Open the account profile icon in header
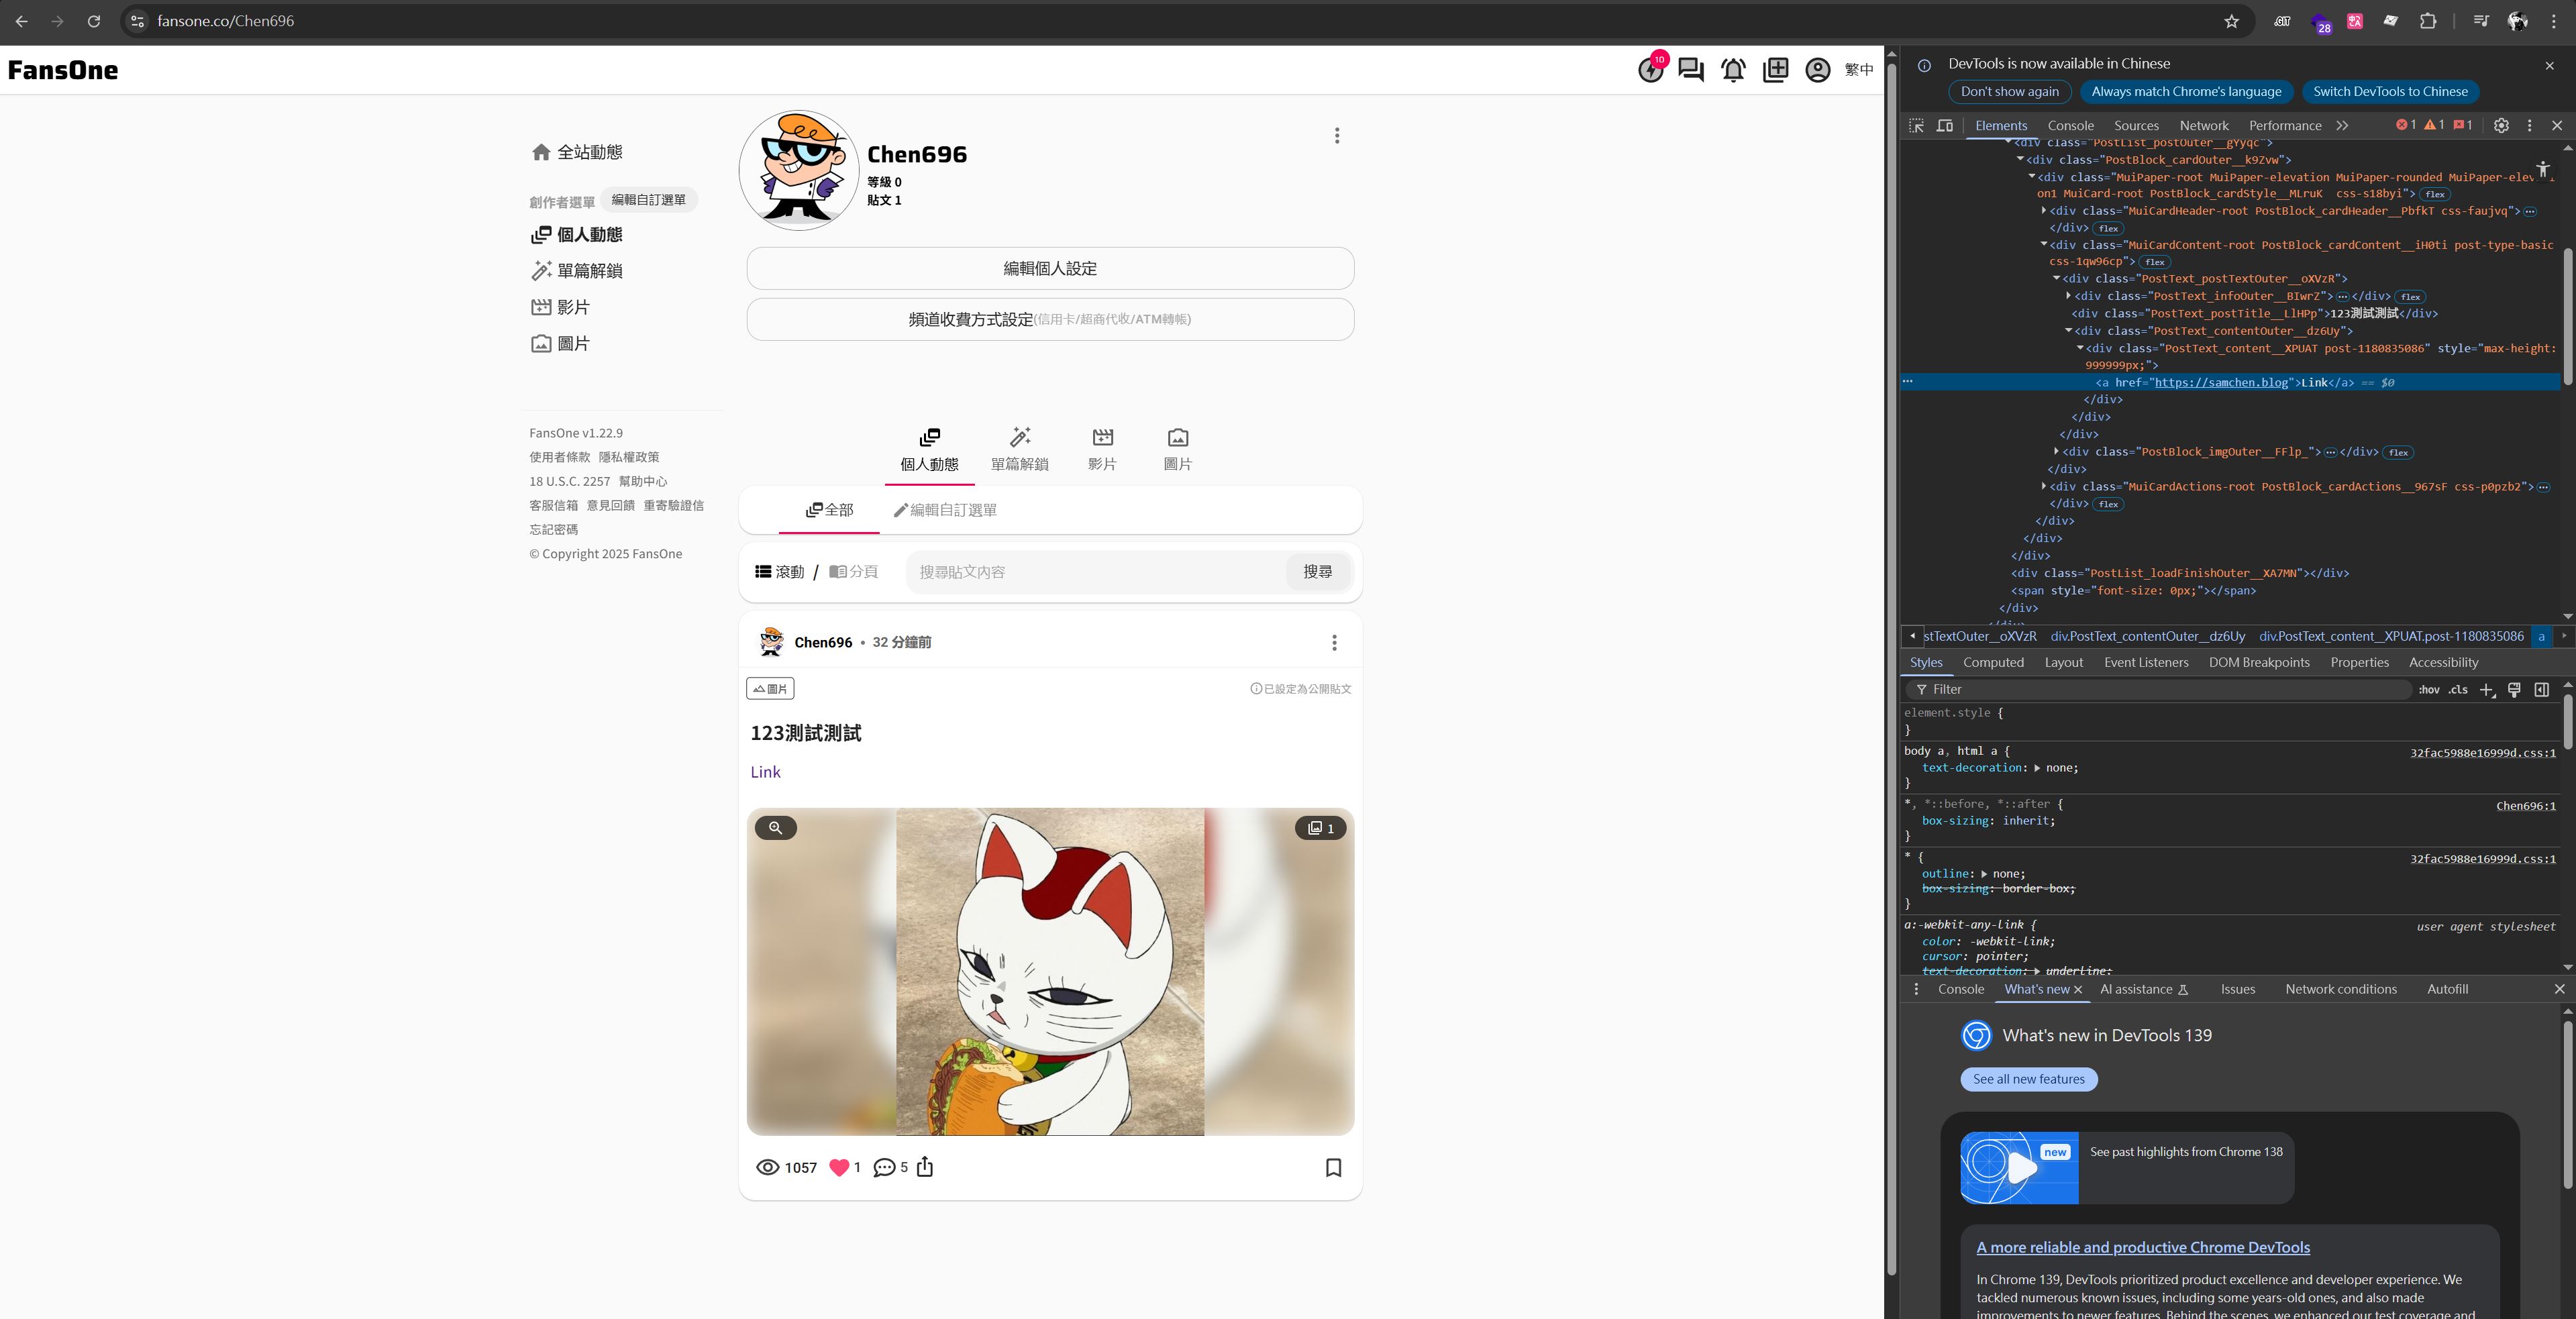 [x=1817, y=70]
